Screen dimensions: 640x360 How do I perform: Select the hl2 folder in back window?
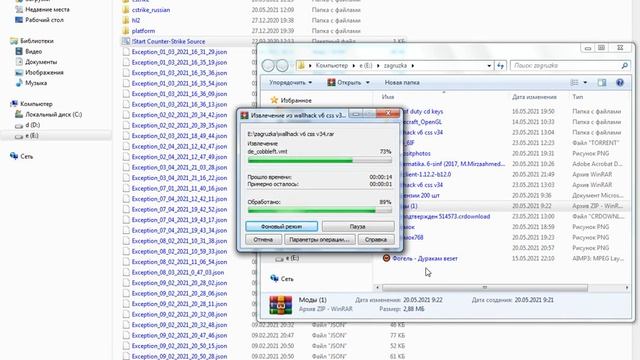point(136,20)
